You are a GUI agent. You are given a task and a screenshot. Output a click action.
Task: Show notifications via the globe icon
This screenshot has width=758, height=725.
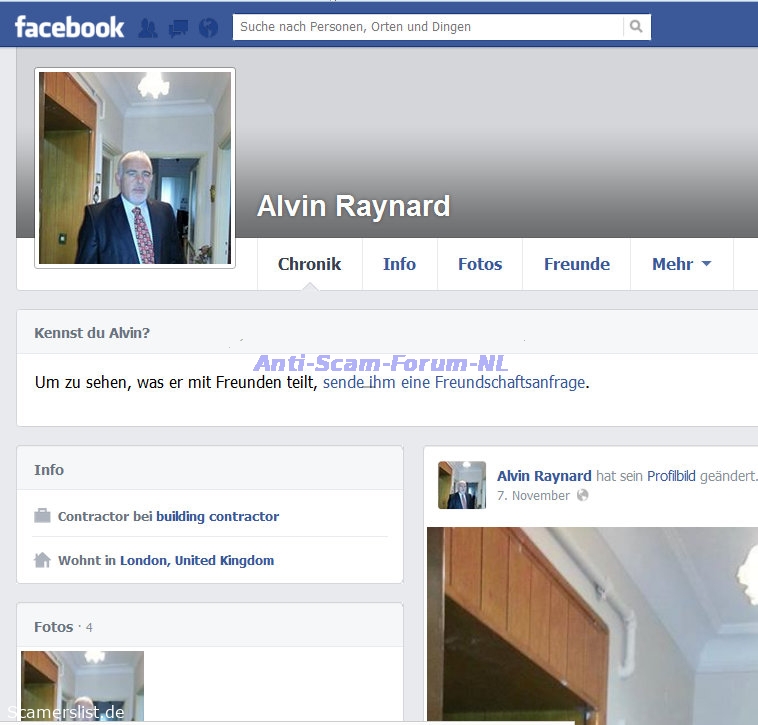point(208,28)
